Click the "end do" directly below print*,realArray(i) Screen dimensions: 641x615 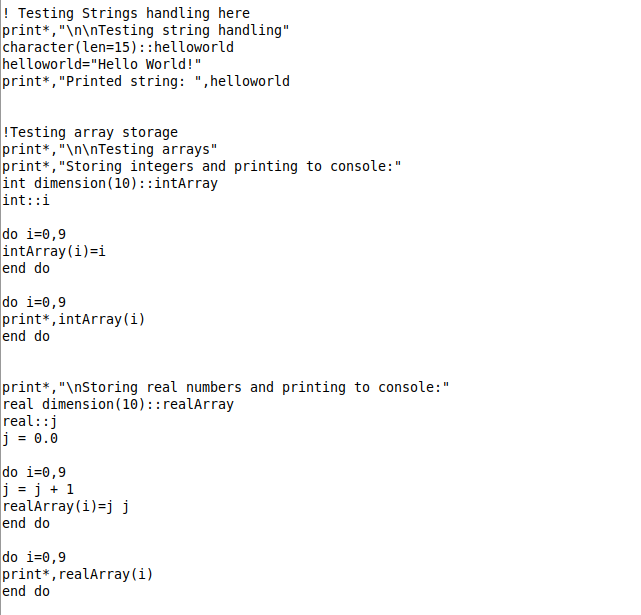tap(26, 591)
